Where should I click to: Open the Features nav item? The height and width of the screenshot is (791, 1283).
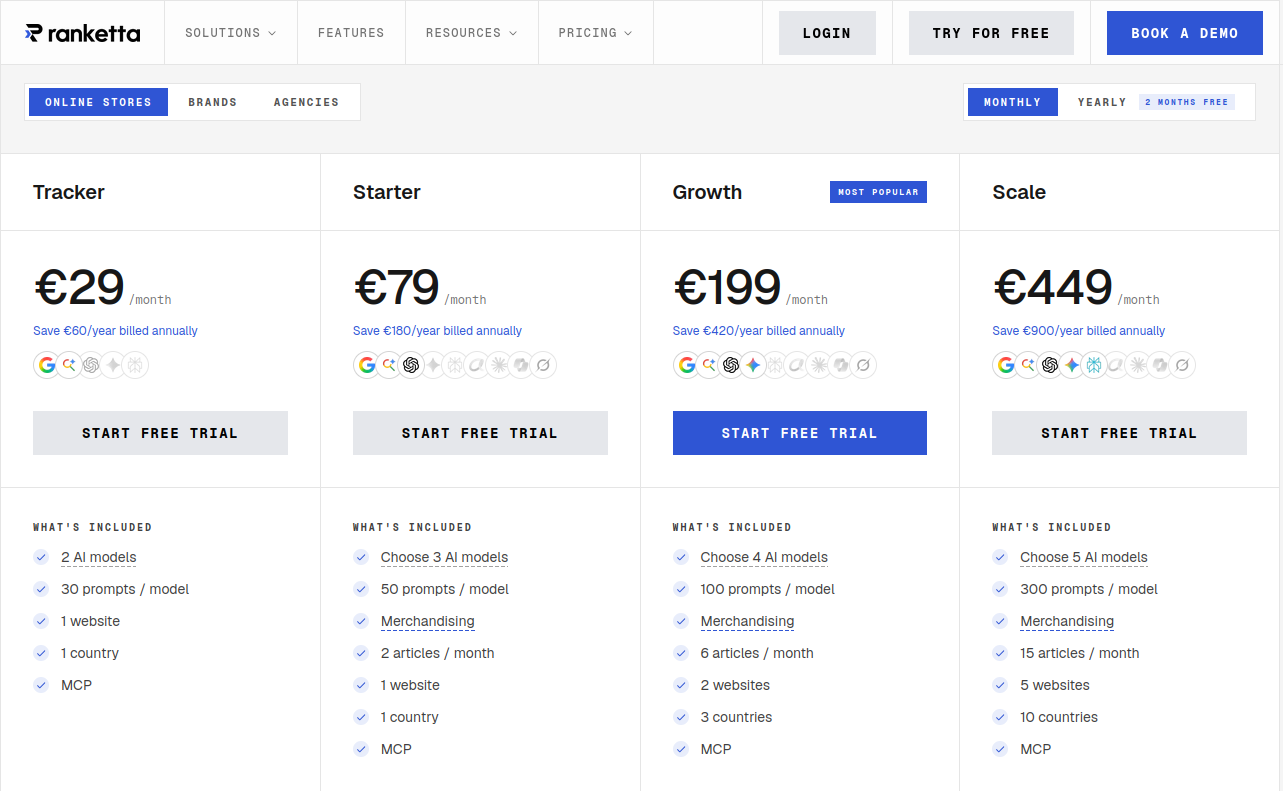coord(351,33)
